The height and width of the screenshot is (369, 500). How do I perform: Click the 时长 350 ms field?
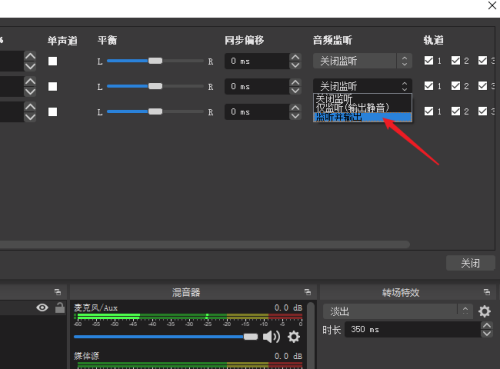tap(413, 329)
